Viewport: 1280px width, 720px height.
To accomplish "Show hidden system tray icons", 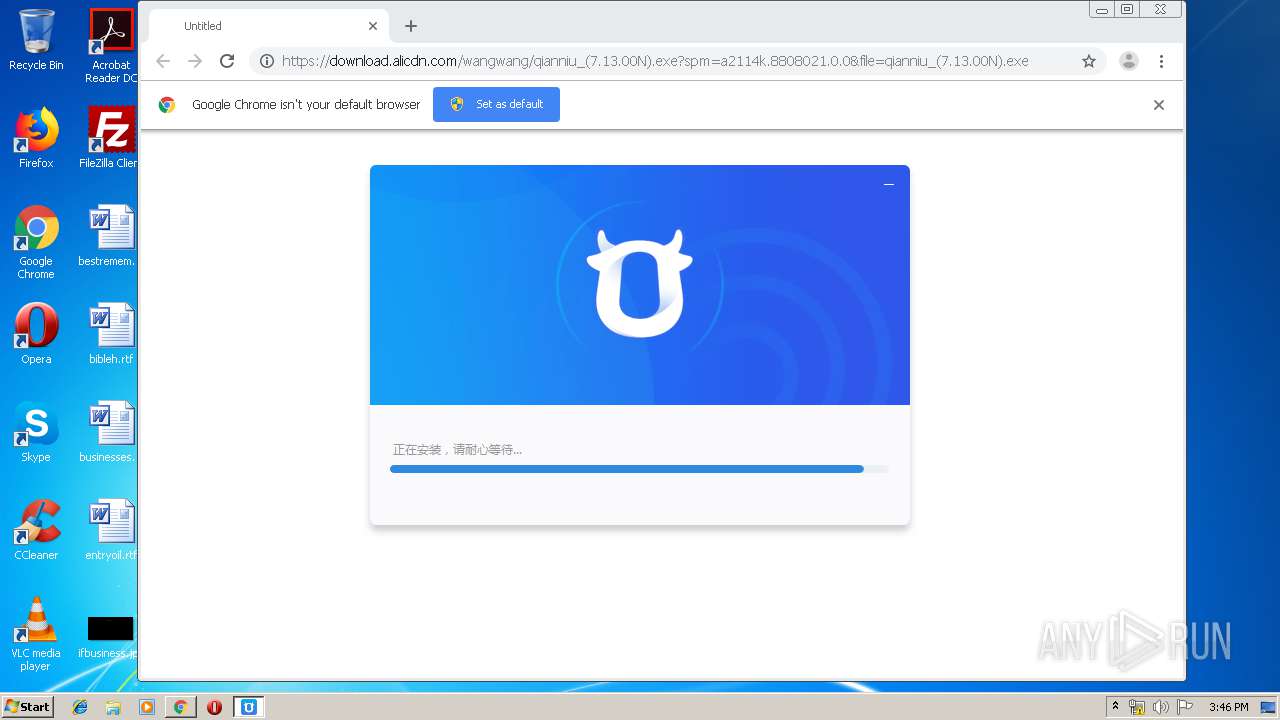I will [1115, 707].
